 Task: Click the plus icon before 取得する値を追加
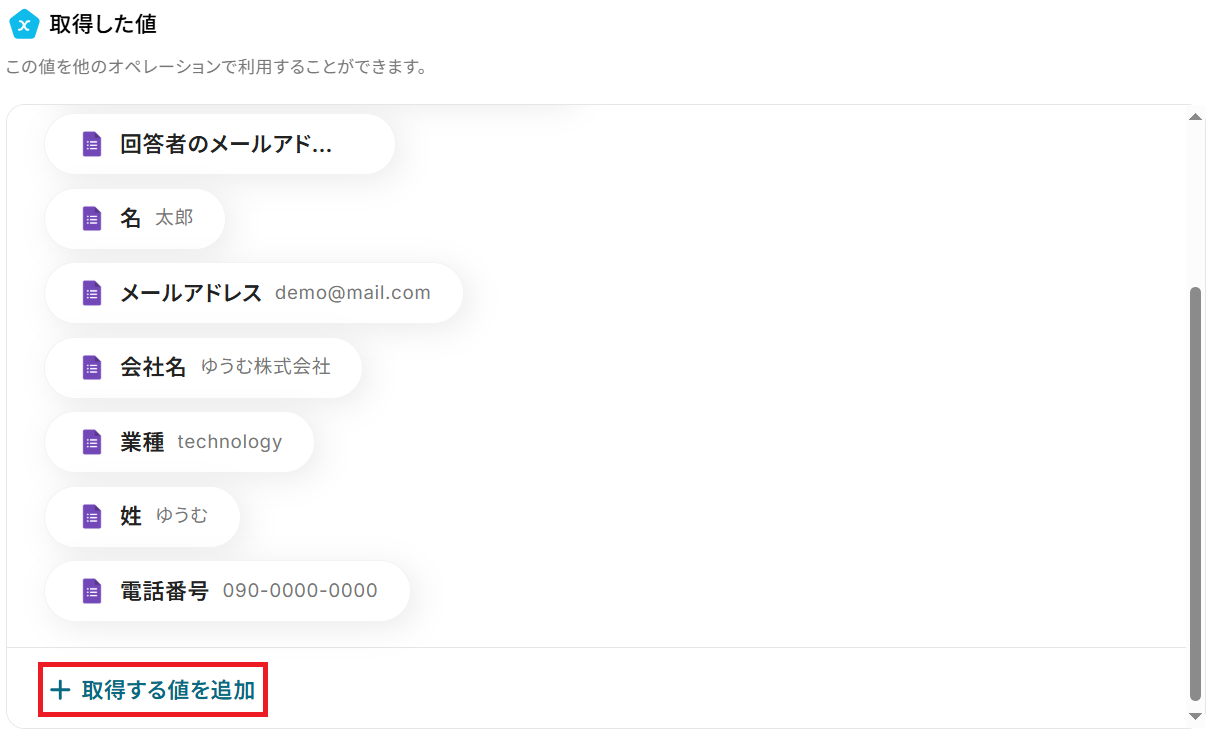point(60,690)
